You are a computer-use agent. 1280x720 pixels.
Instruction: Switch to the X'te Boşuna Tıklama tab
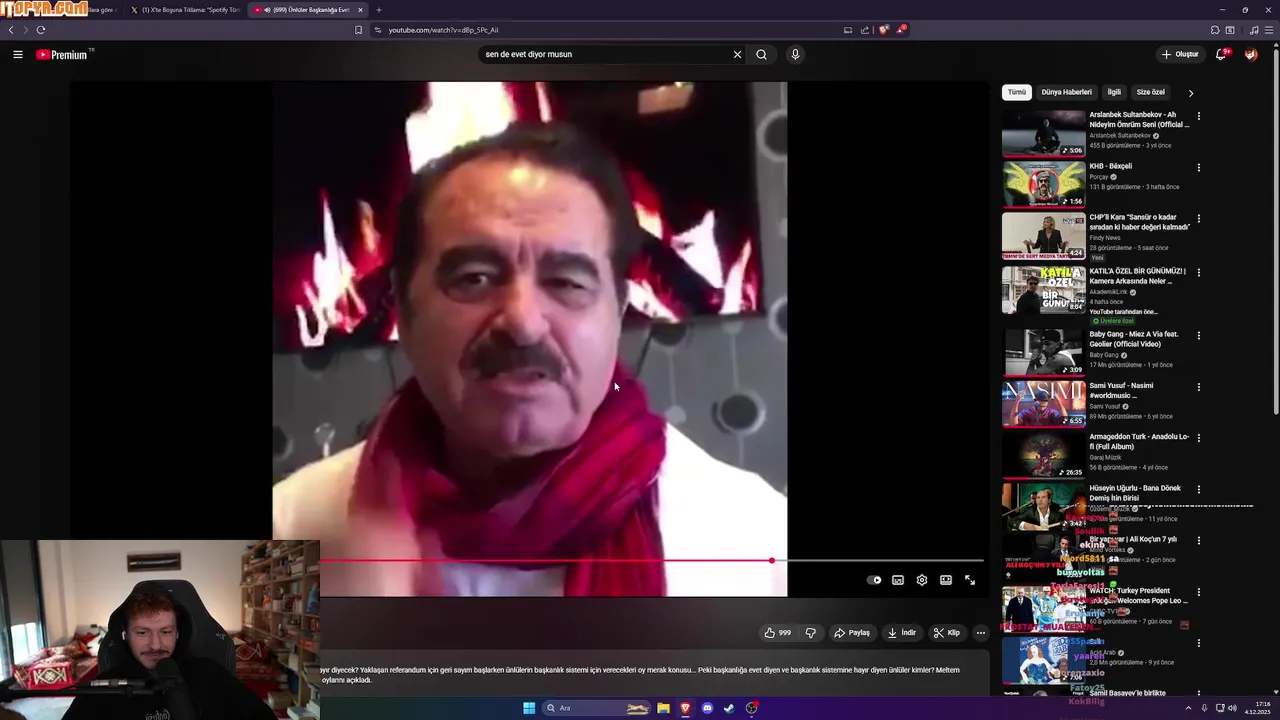[x=185, y=10]
